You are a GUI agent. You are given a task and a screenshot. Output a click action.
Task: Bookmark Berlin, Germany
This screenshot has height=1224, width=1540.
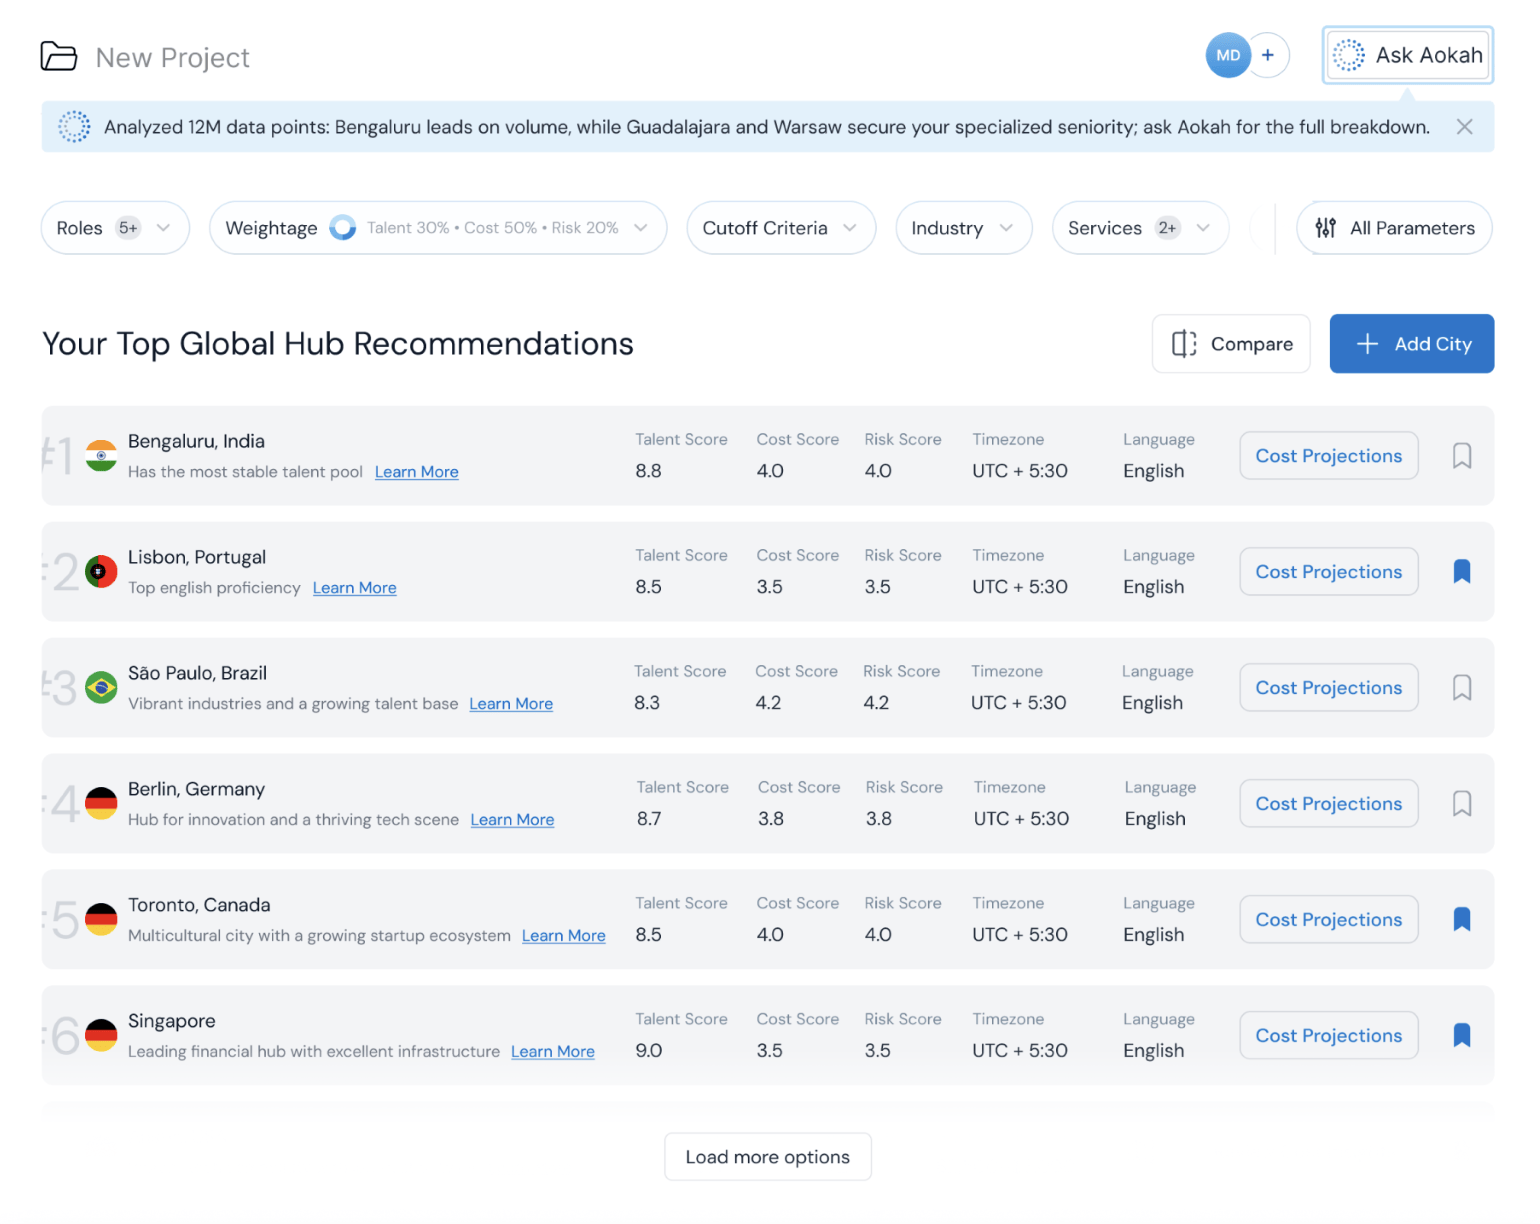coord(1462,804)
